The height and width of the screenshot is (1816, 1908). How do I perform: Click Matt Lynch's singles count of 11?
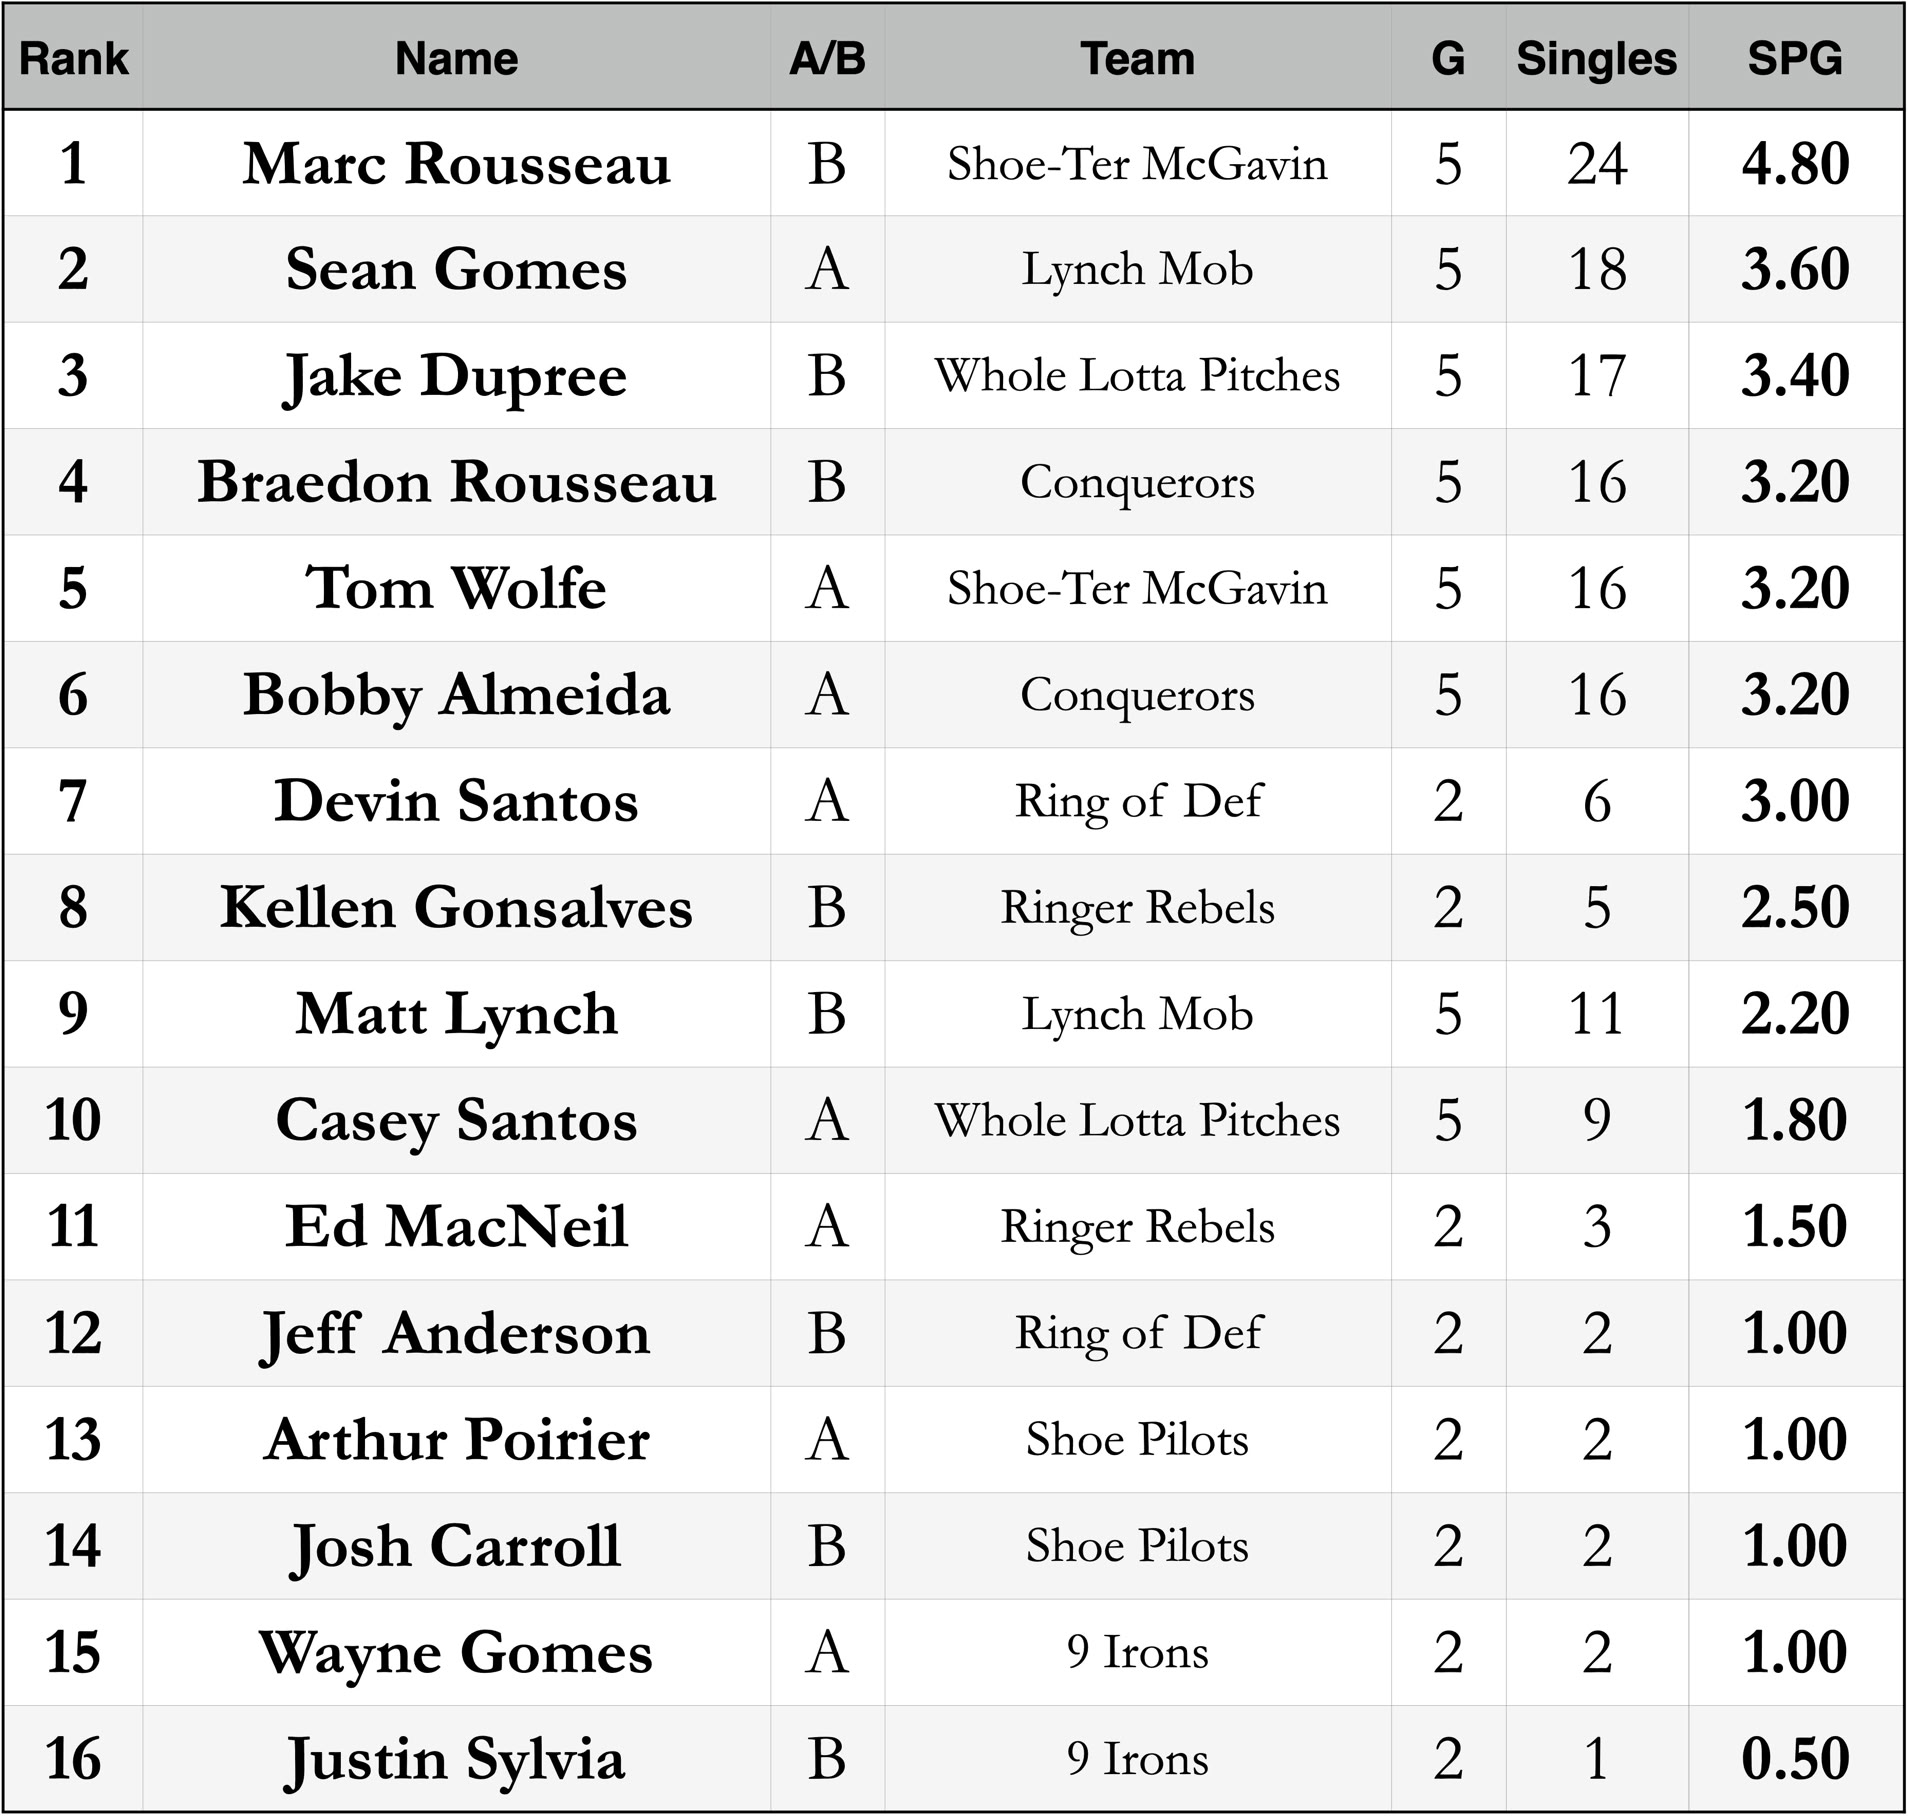(1596, 1013)
